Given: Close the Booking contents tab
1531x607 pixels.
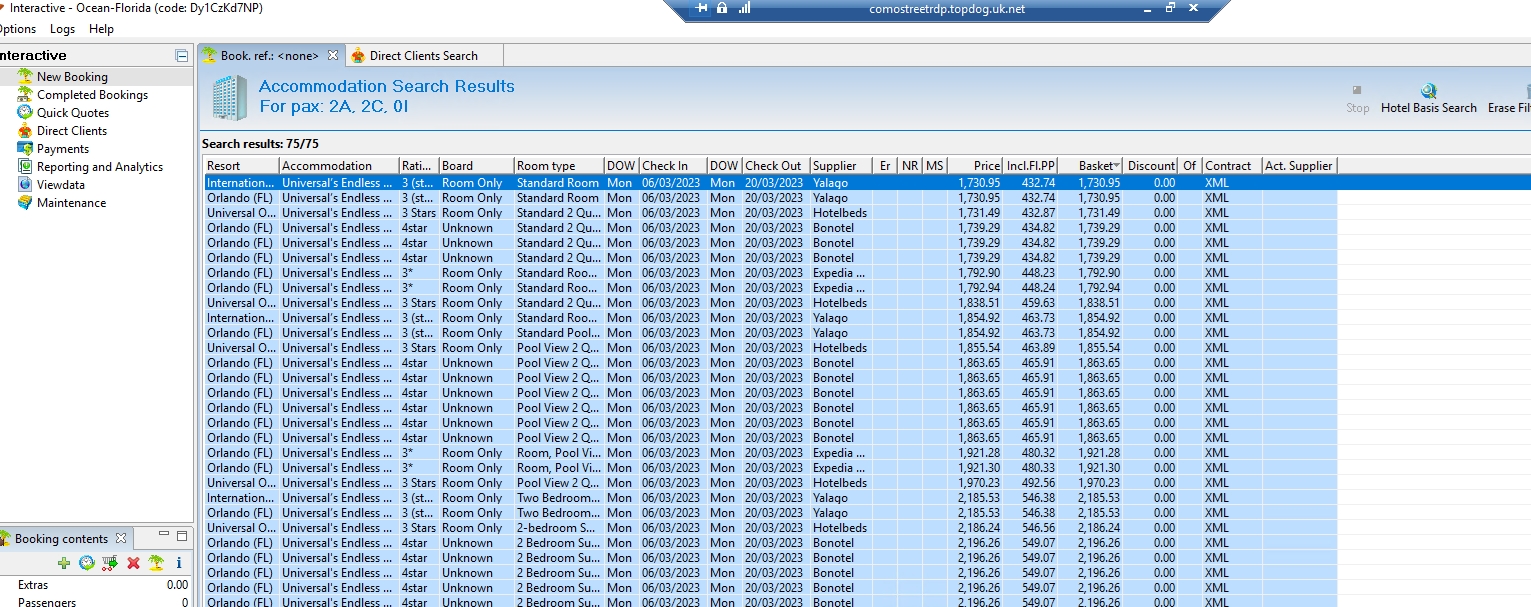Looking at the screenshot, I should (121, 538).
